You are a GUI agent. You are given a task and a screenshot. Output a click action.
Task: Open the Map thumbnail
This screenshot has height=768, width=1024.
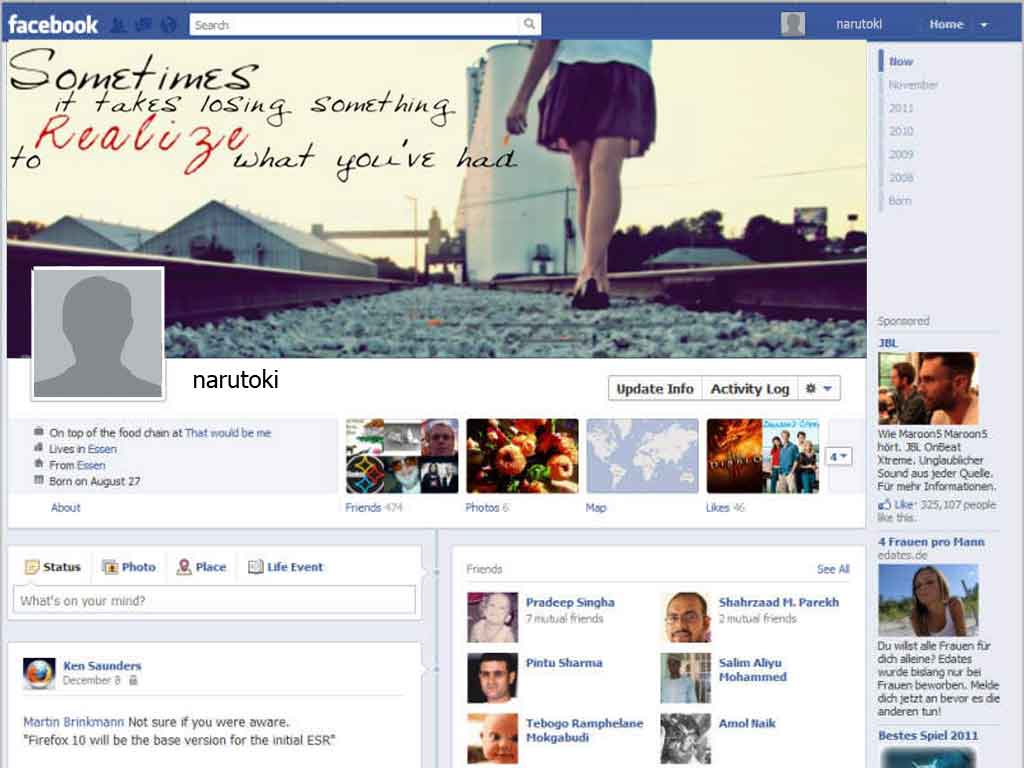click(642, 456)
